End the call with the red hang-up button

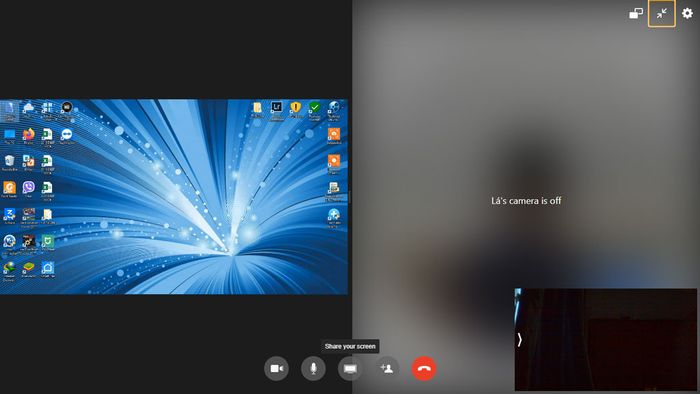[x=424, y=369]
